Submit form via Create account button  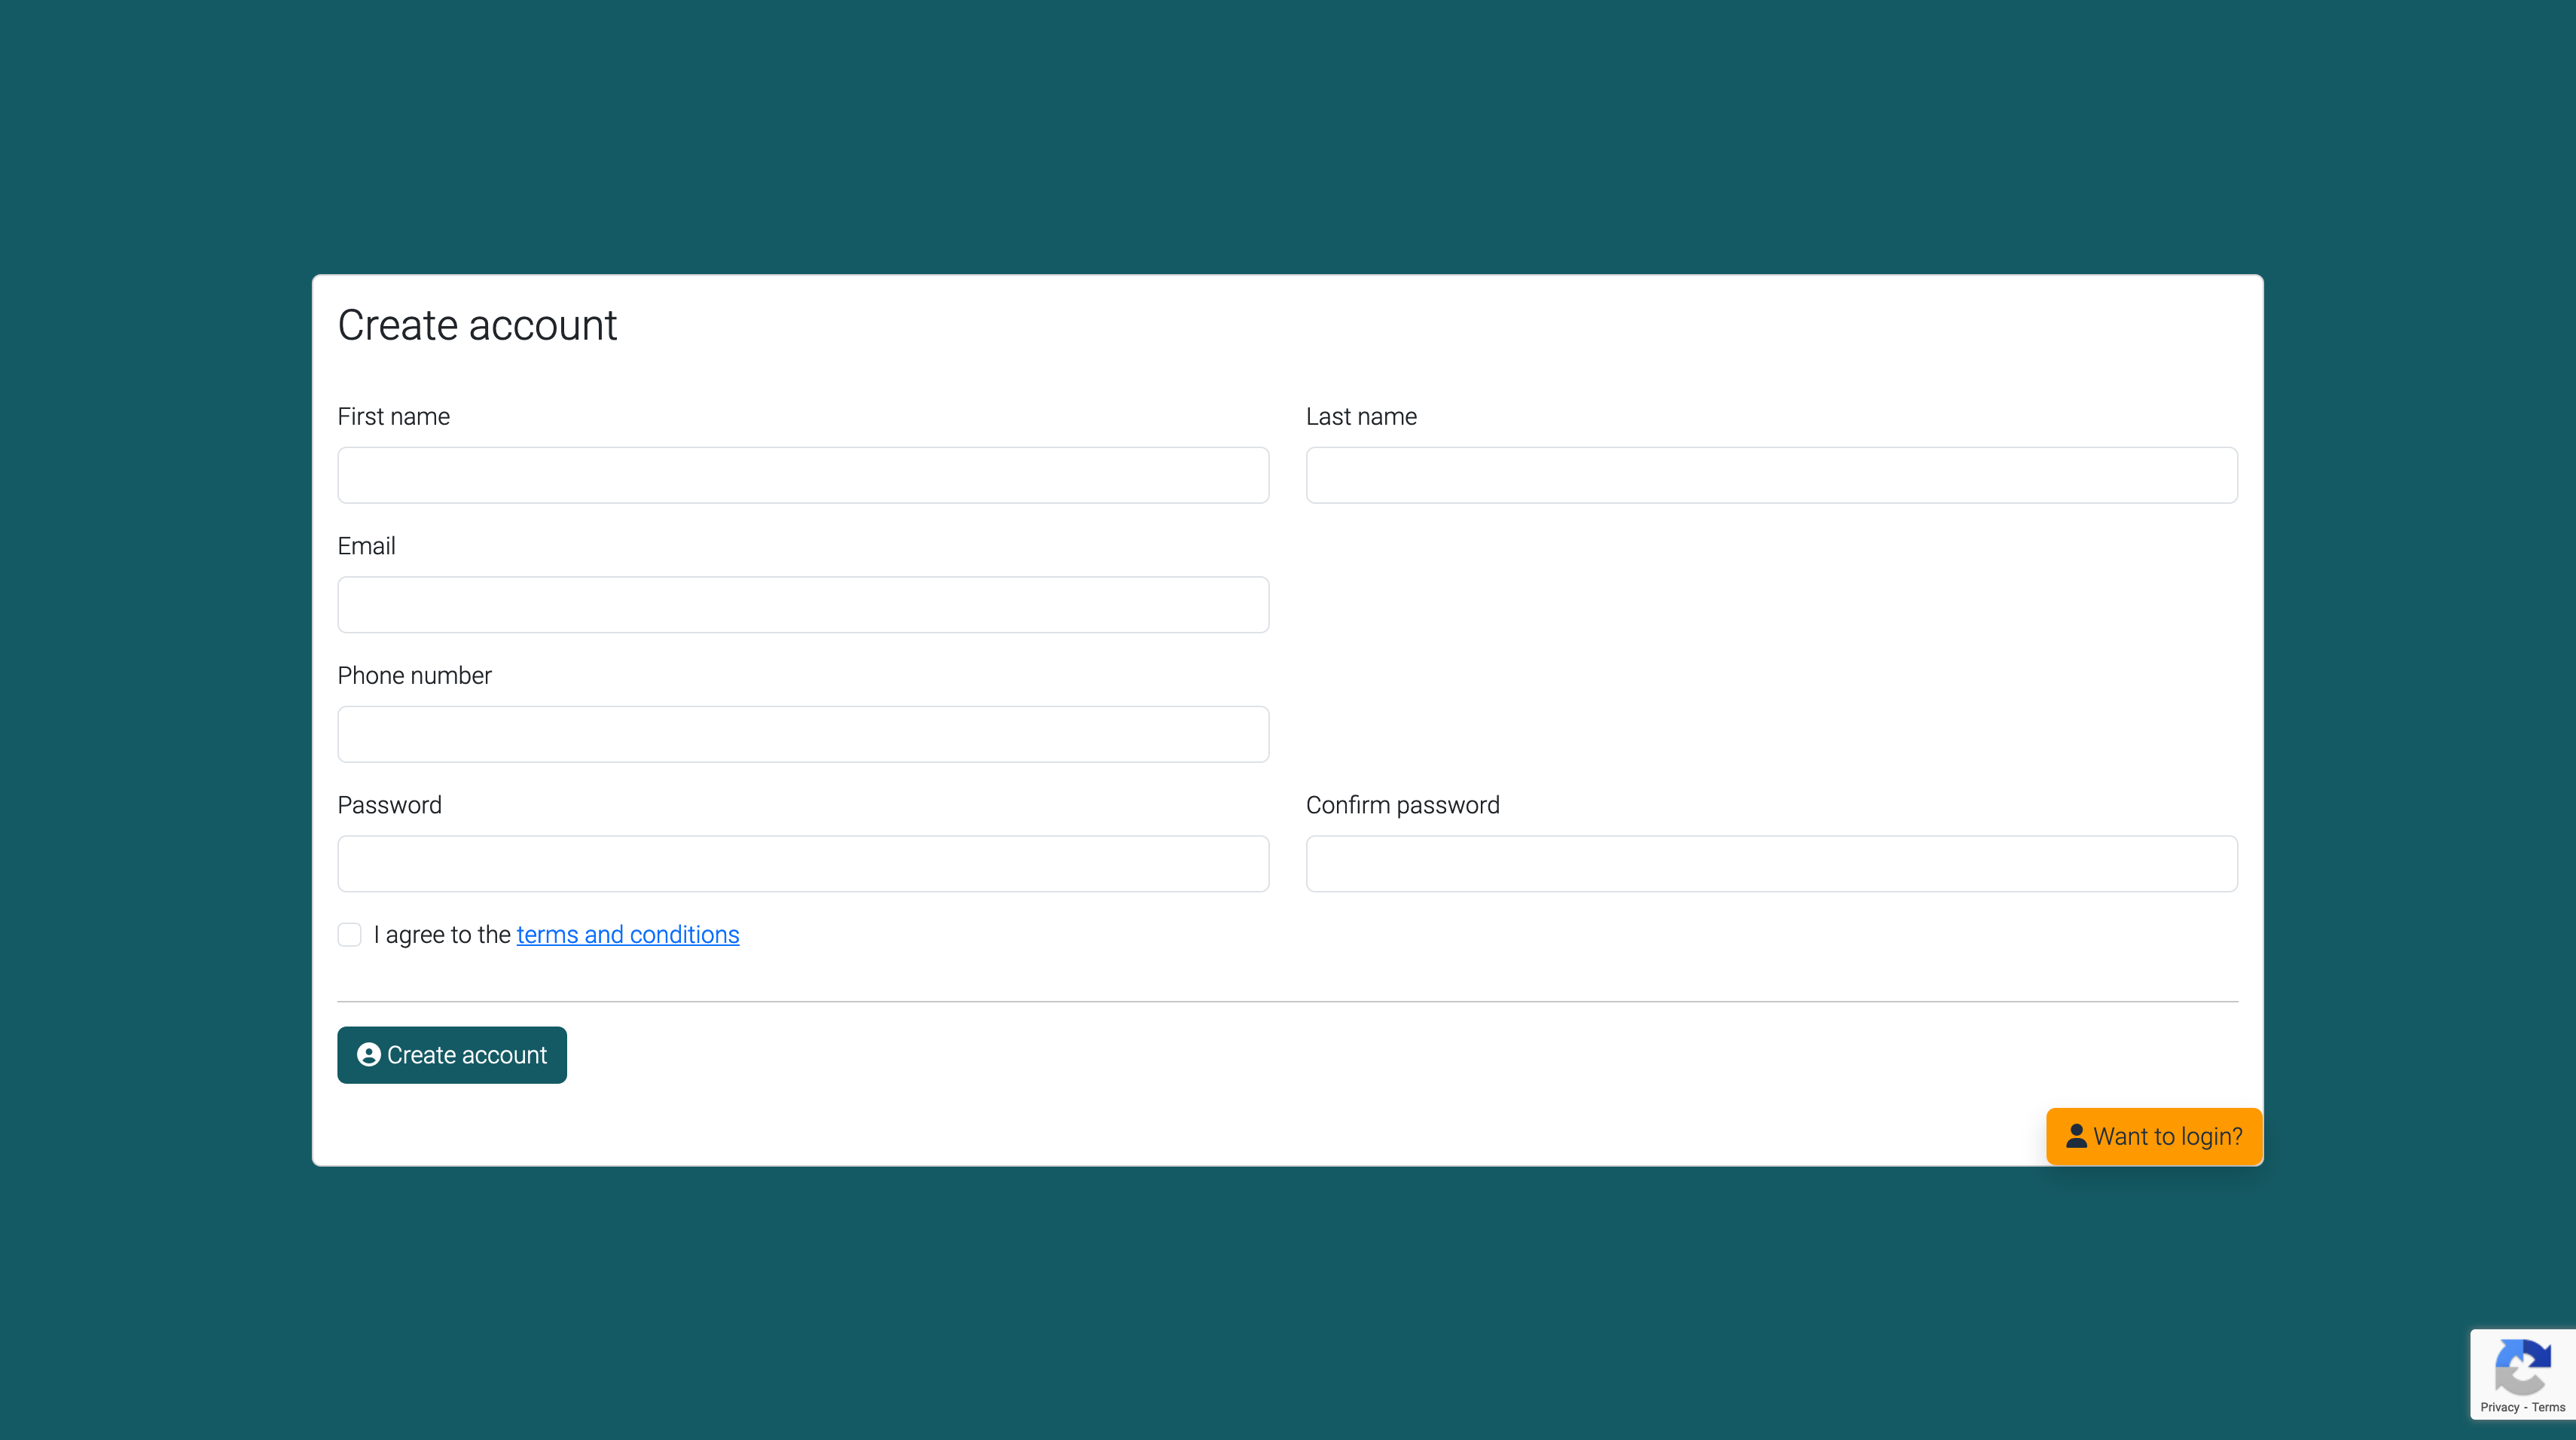[x=453, y=1054]
